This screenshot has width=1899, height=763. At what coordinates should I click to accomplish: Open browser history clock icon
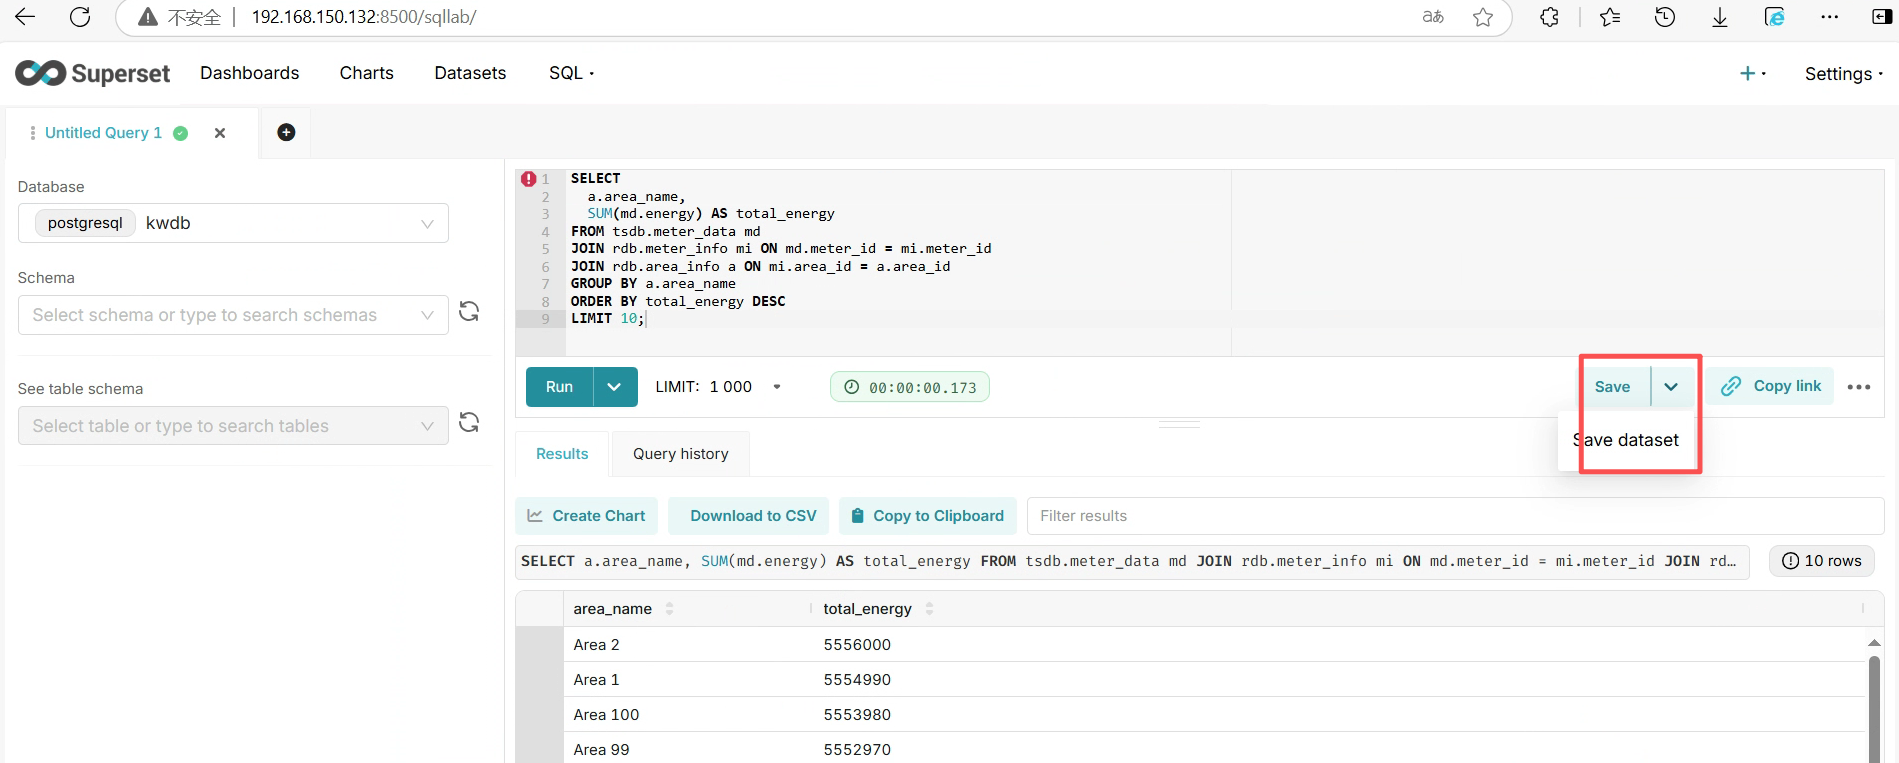pyautogui.click(x=1665, y=17)
